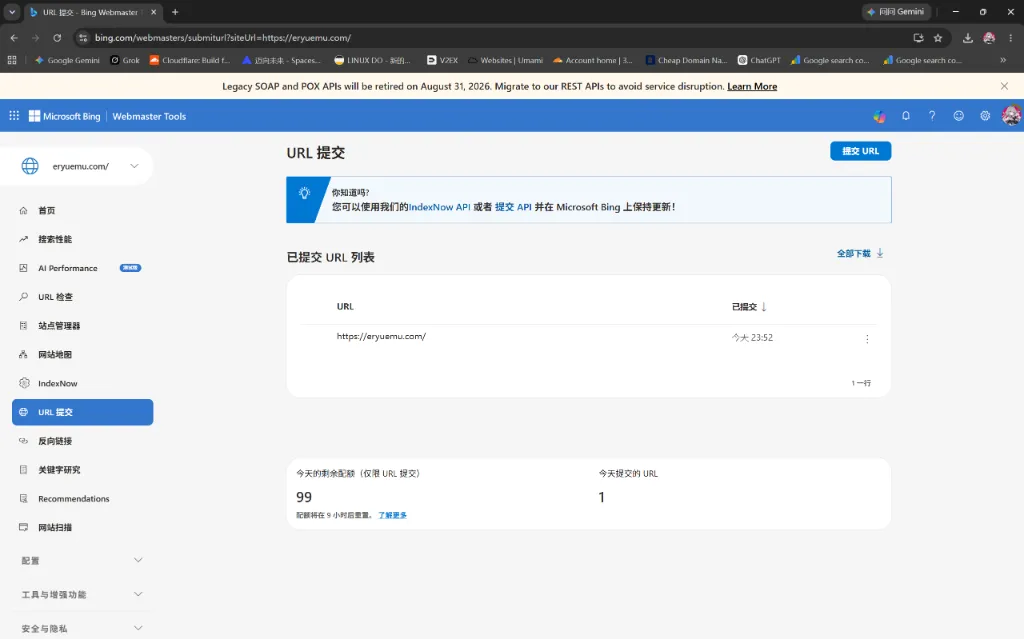Reload the page with refresh icon
Image resolution: width=1024 pixels, height=639 pixels.
[57, 38]
